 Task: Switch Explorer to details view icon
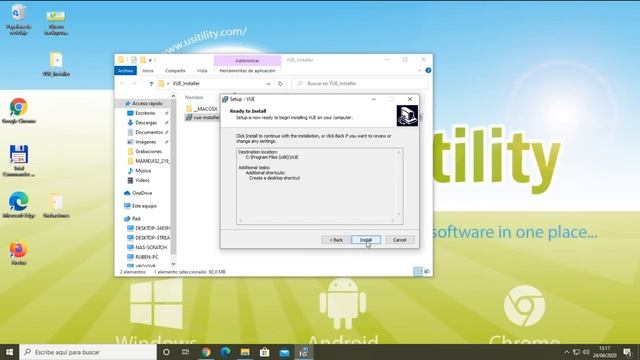418,272
